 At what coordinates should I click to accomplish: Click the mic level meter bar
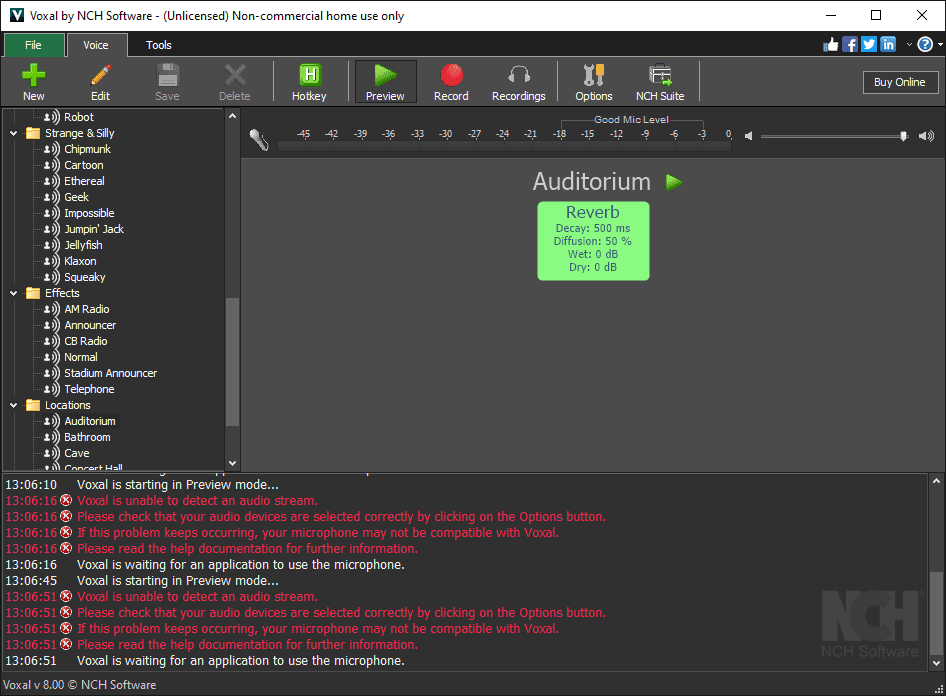[x=504, y=146]
